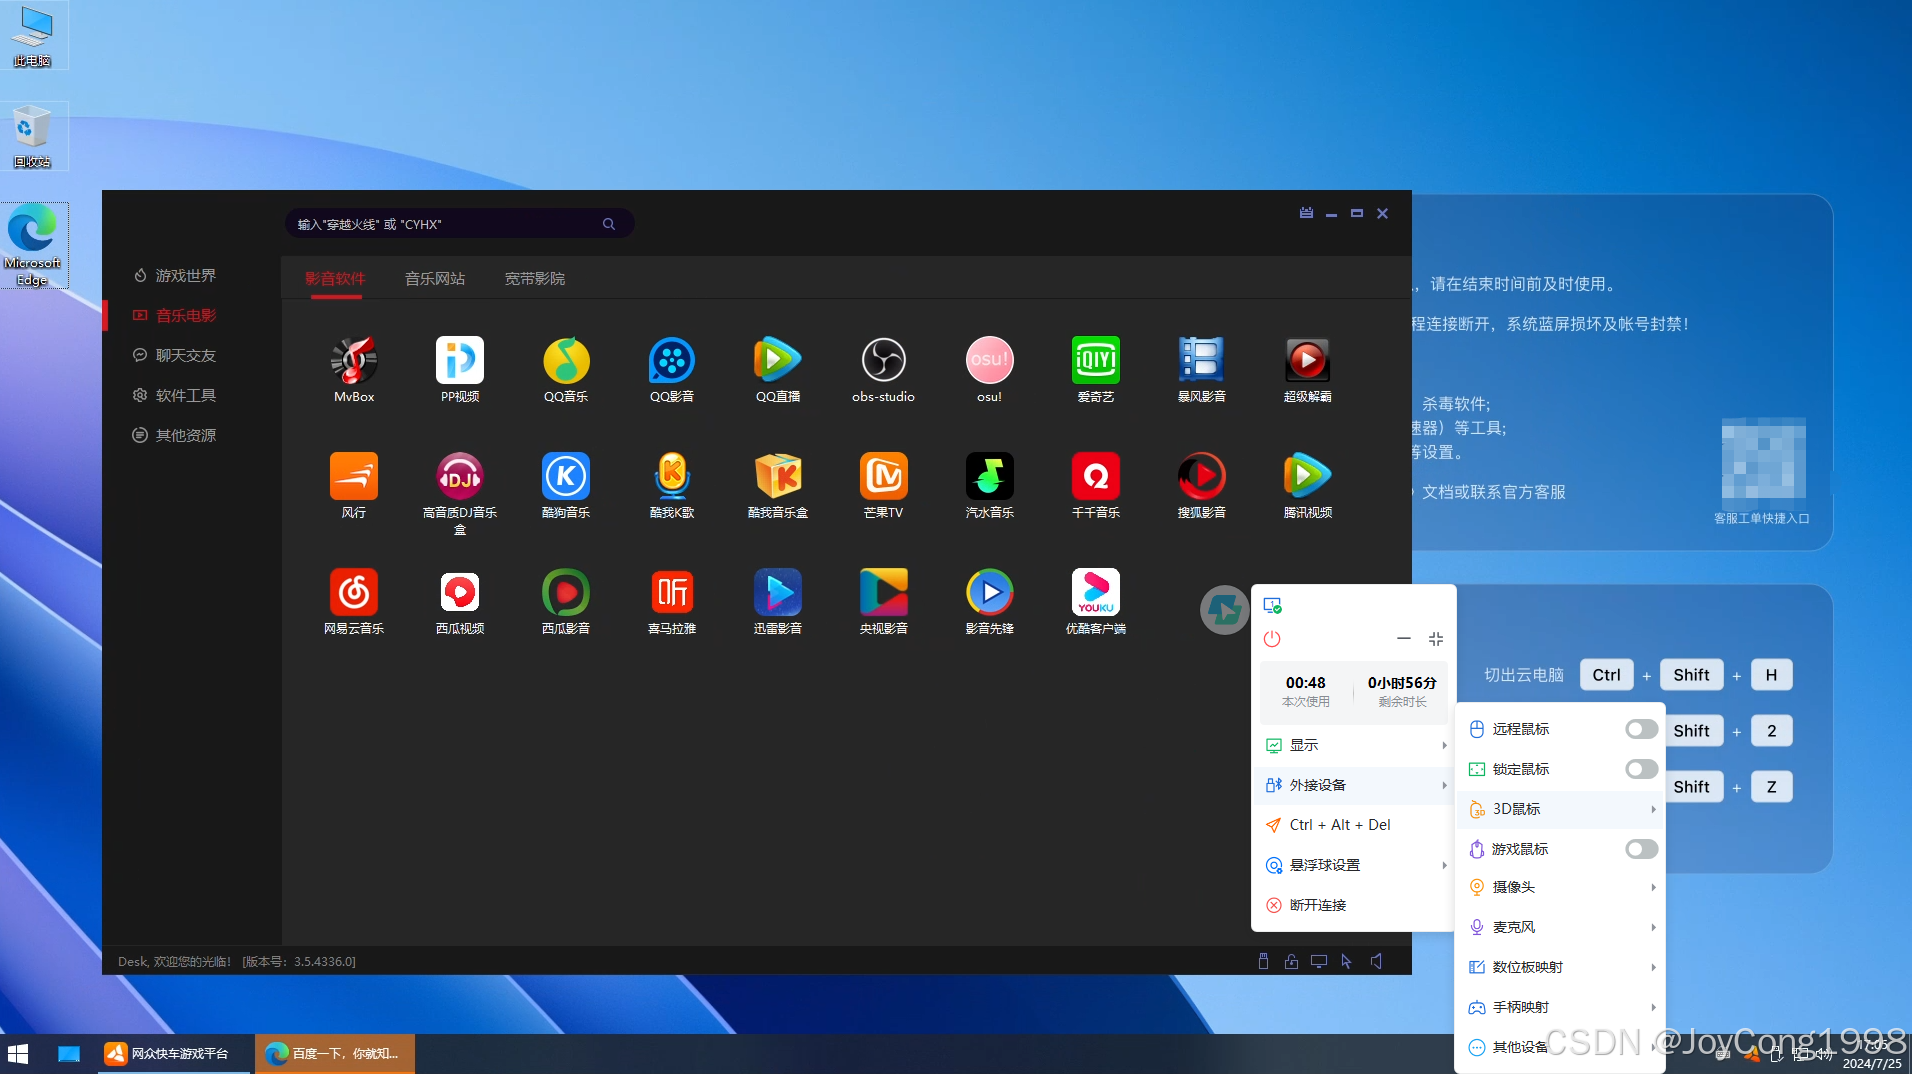Click the volume icon in platform status bar
This screenshot has width=1912, height=1074.
(1376, 961)
